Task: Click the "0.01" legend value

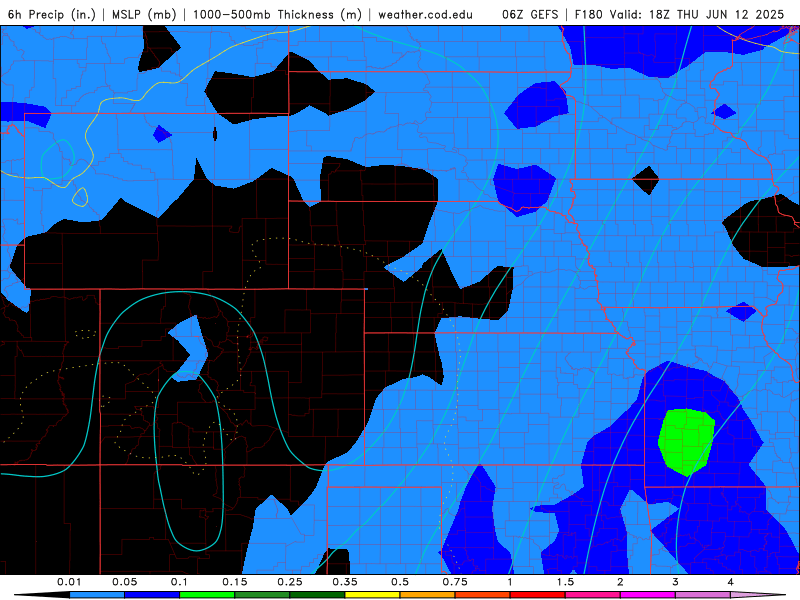Action: click(69, 582)
